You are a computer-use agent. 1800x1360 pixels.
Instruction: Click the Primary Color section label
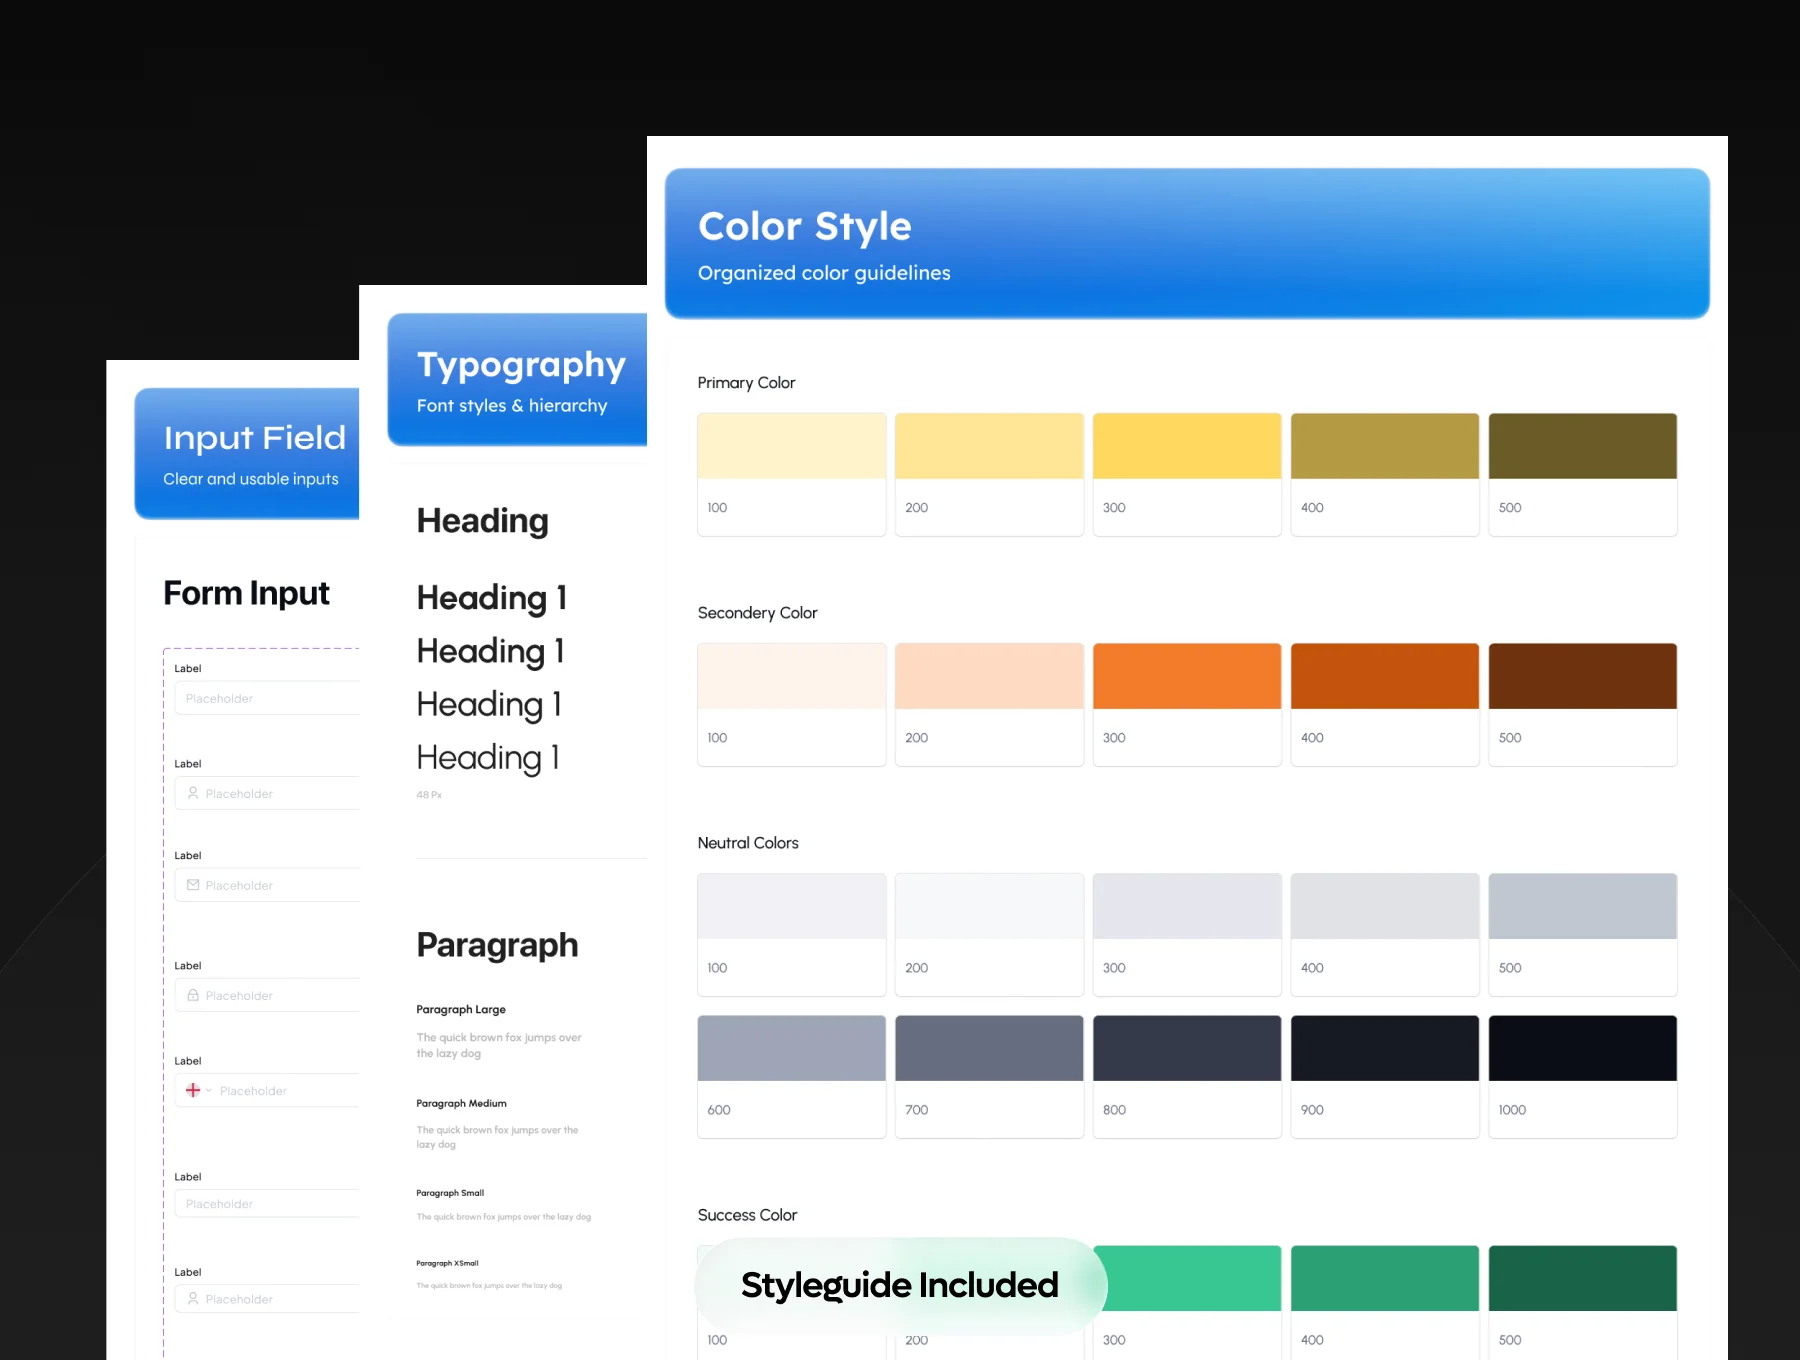746,383
